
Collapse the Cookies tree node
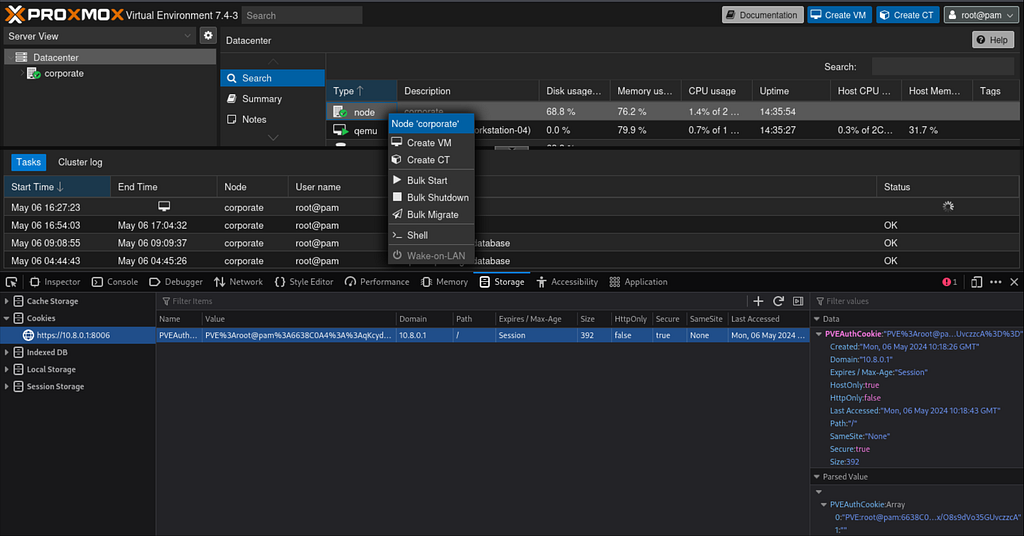7,318
